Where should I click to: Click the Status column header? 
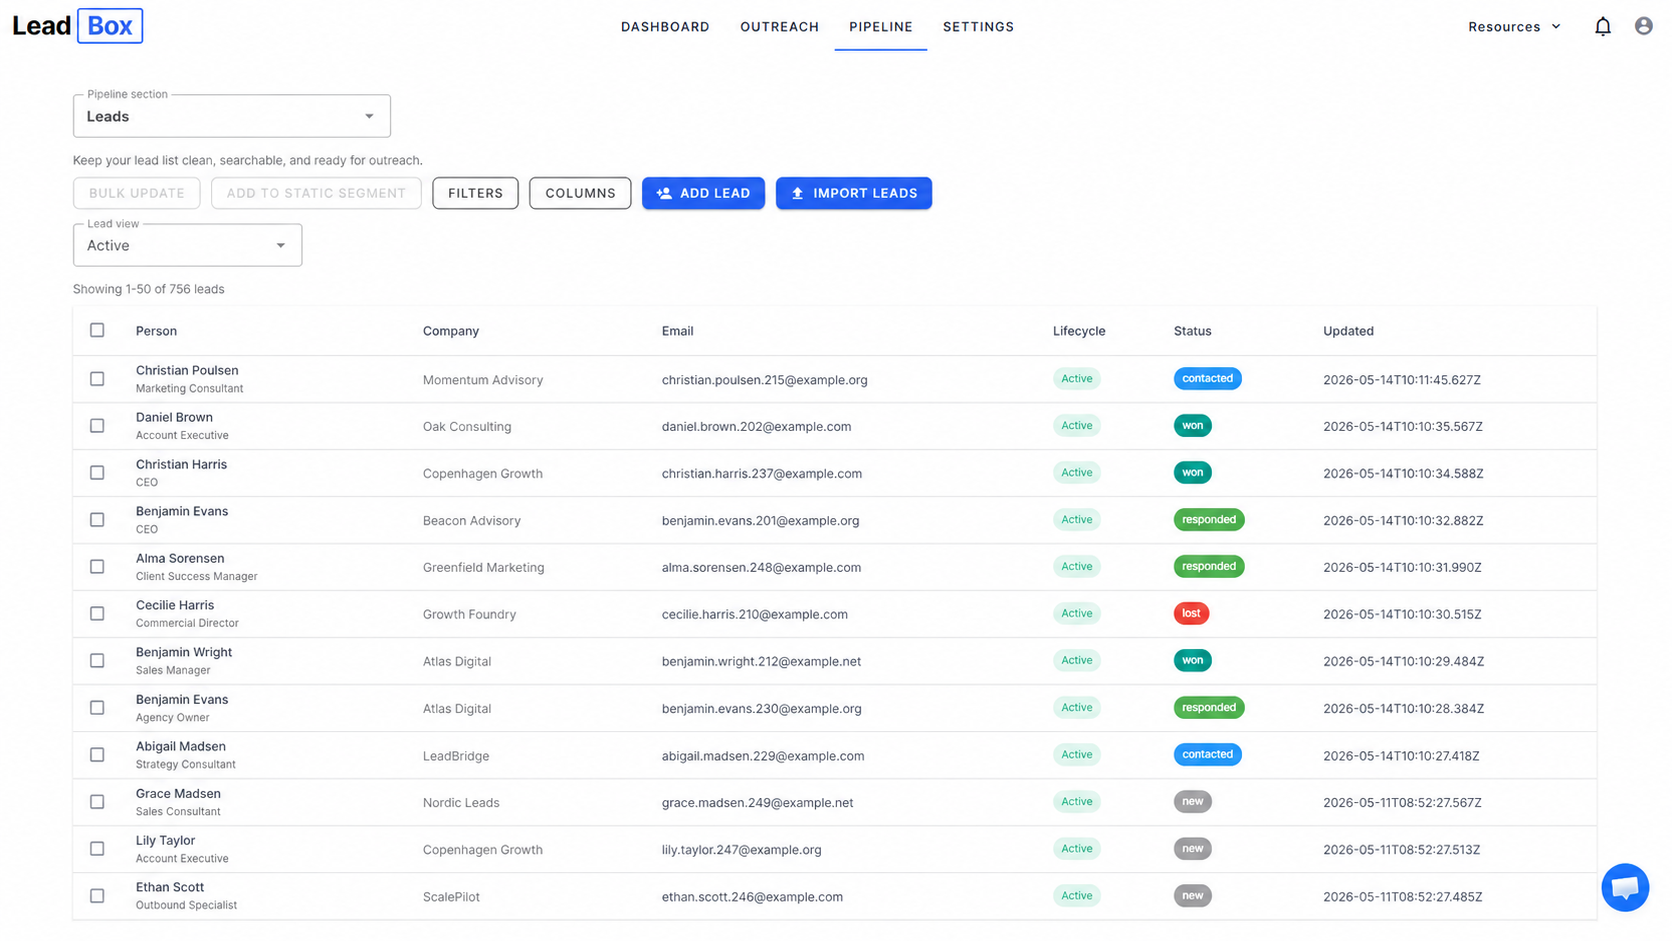pos(1192,331)
